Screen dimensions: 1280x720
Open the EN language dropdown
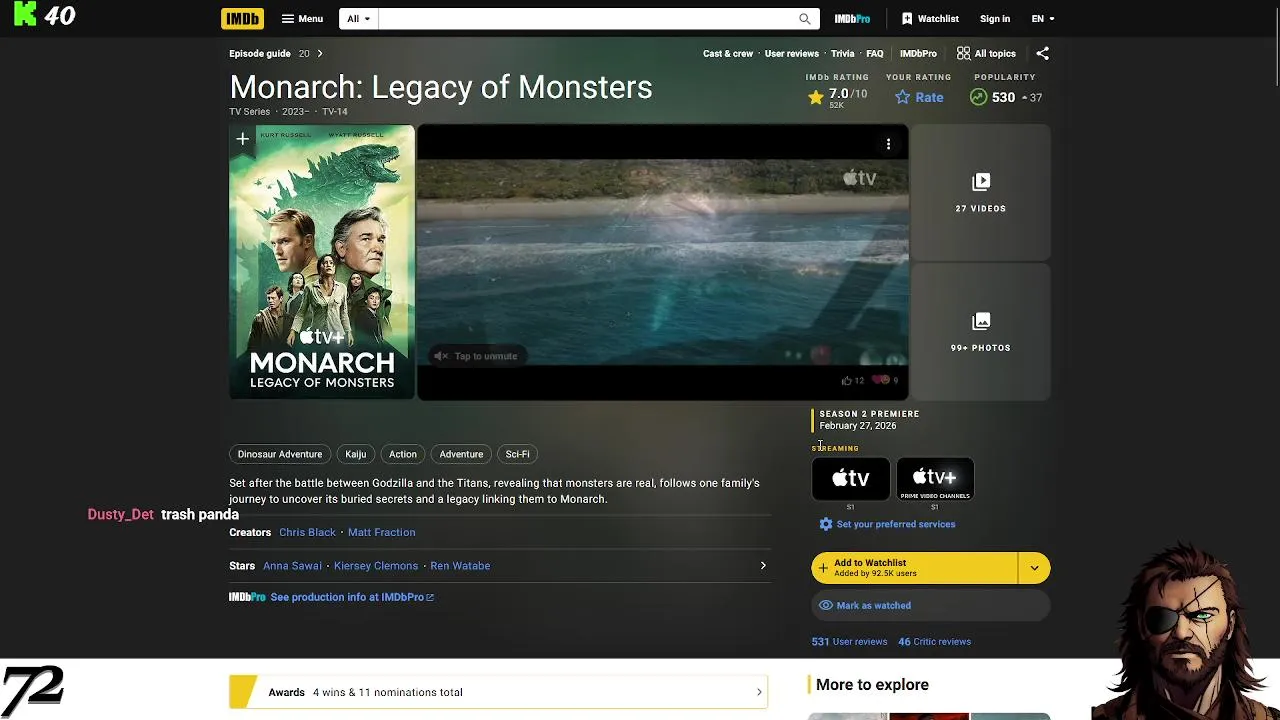pyautogui.click(x=1043, y=18)
